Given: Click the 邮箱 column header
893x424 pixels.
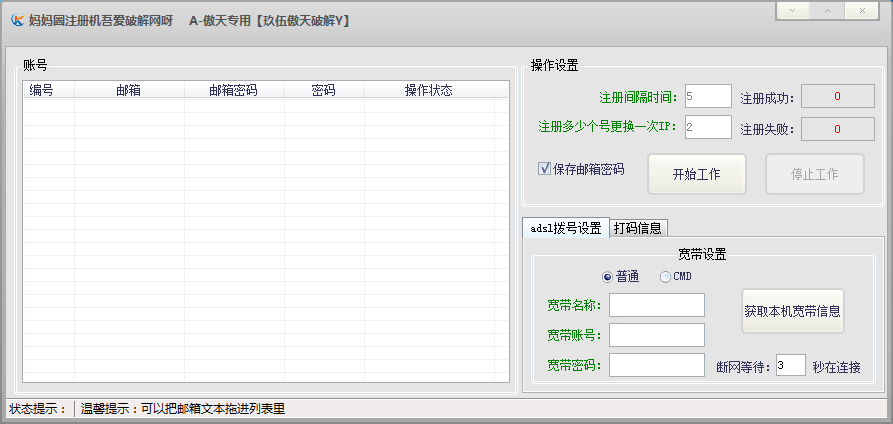Looking at the screenshot, I should [x=128, y=91].
